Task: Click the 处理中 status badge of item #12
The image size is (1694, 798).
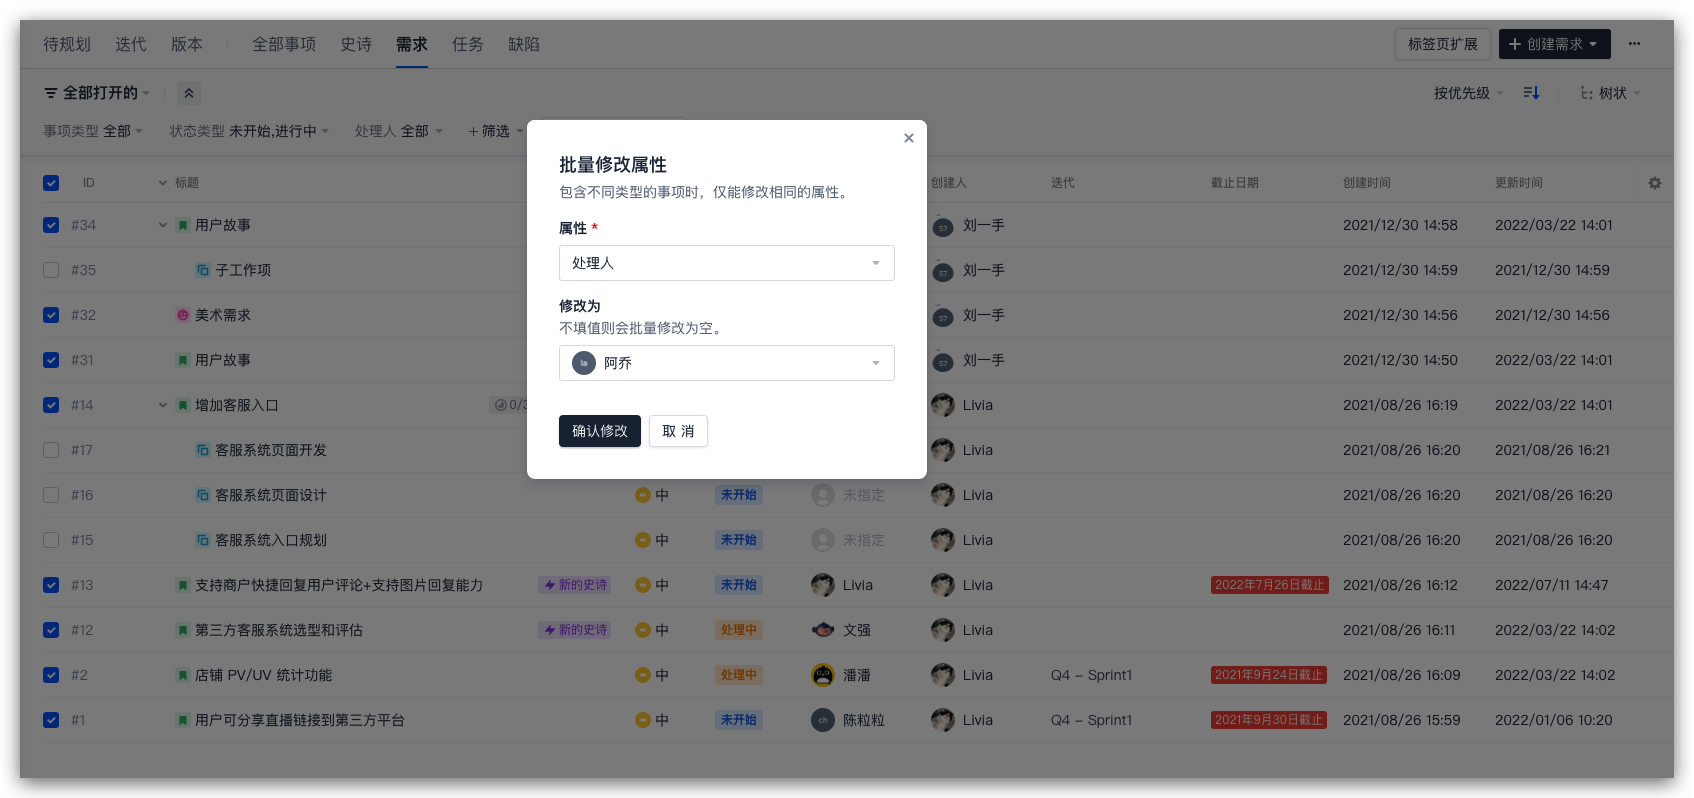Action: (739, 630)
